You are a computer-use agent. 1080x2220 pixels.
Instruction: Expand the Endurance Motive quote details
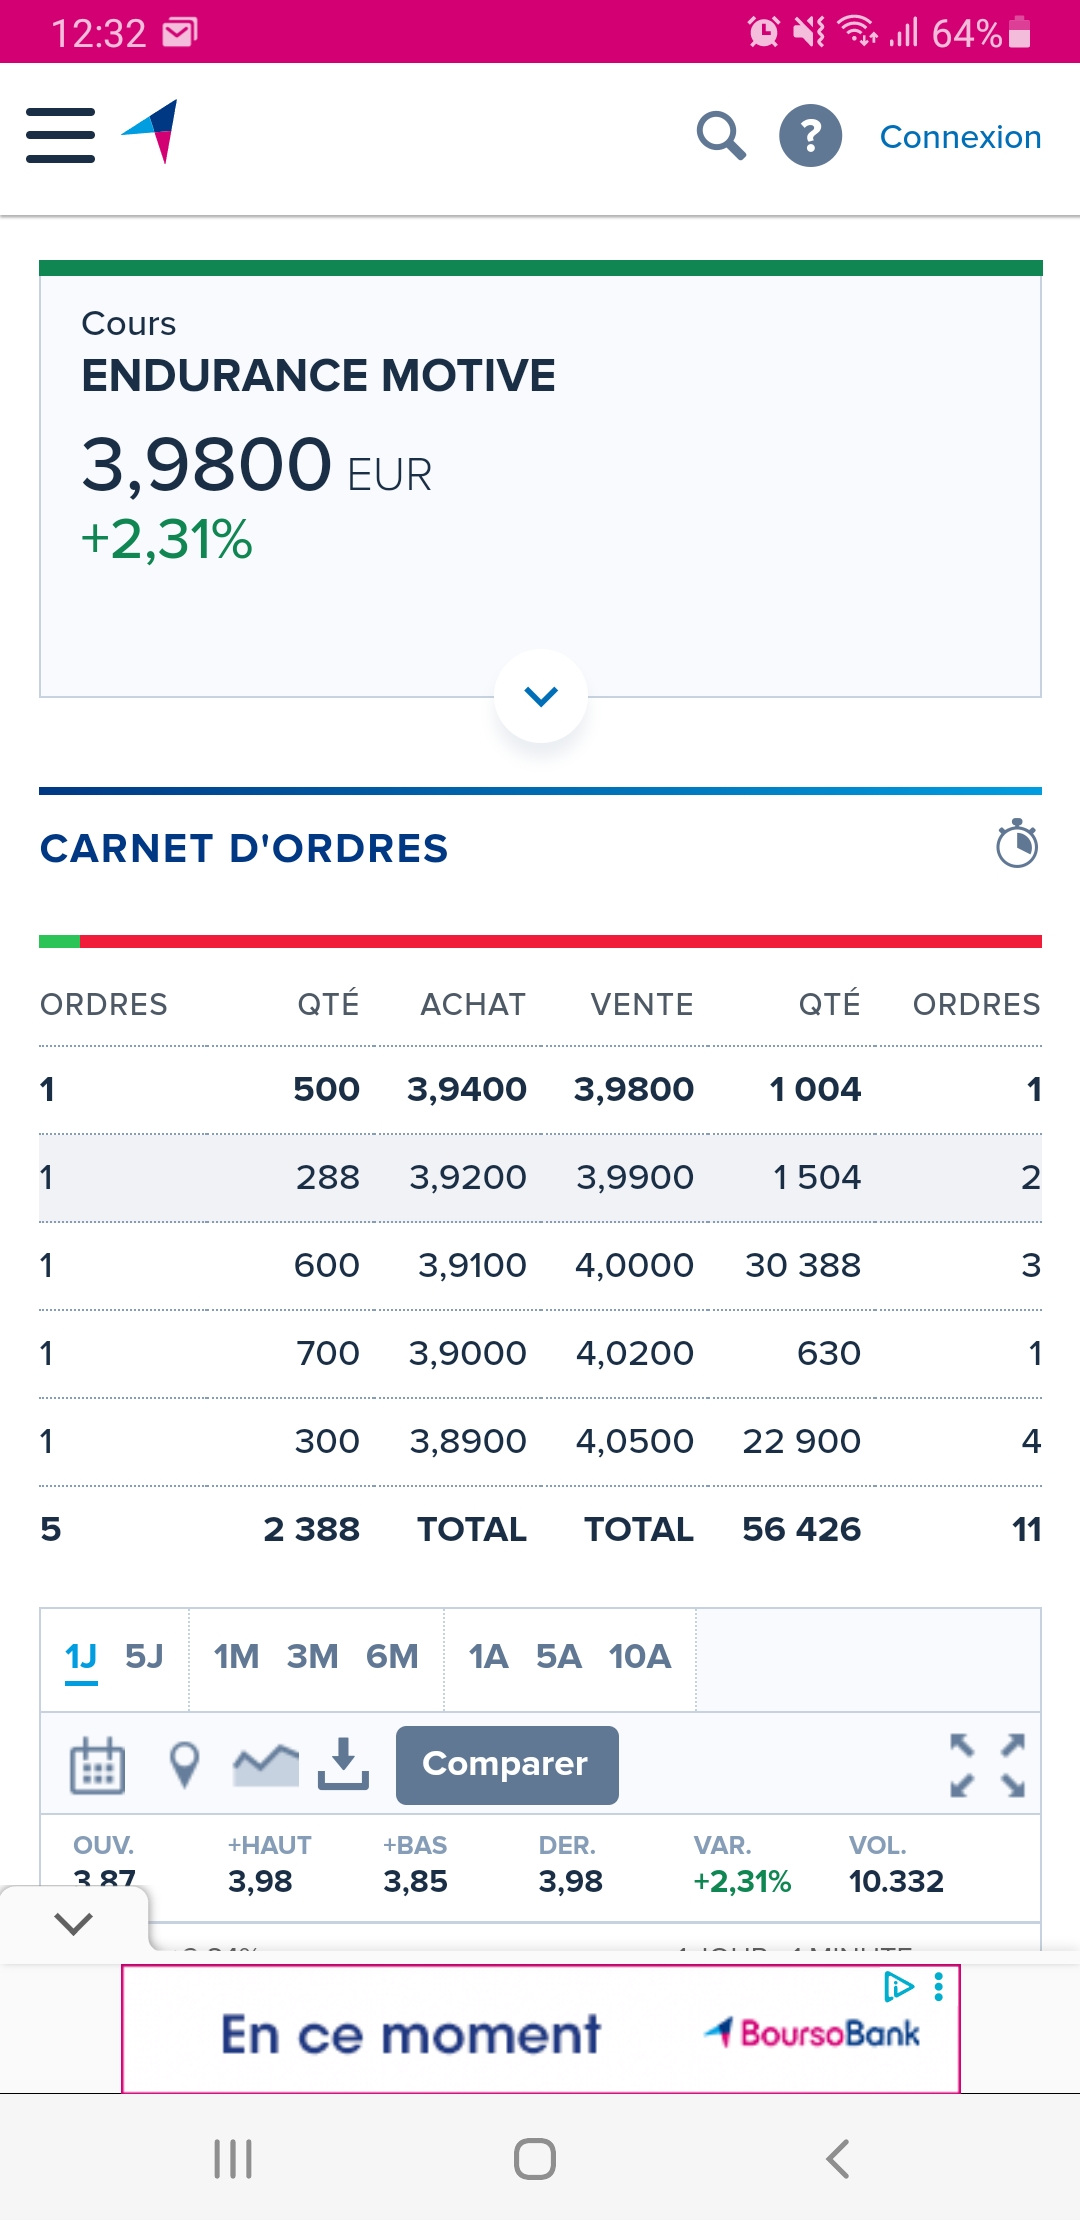541,696
